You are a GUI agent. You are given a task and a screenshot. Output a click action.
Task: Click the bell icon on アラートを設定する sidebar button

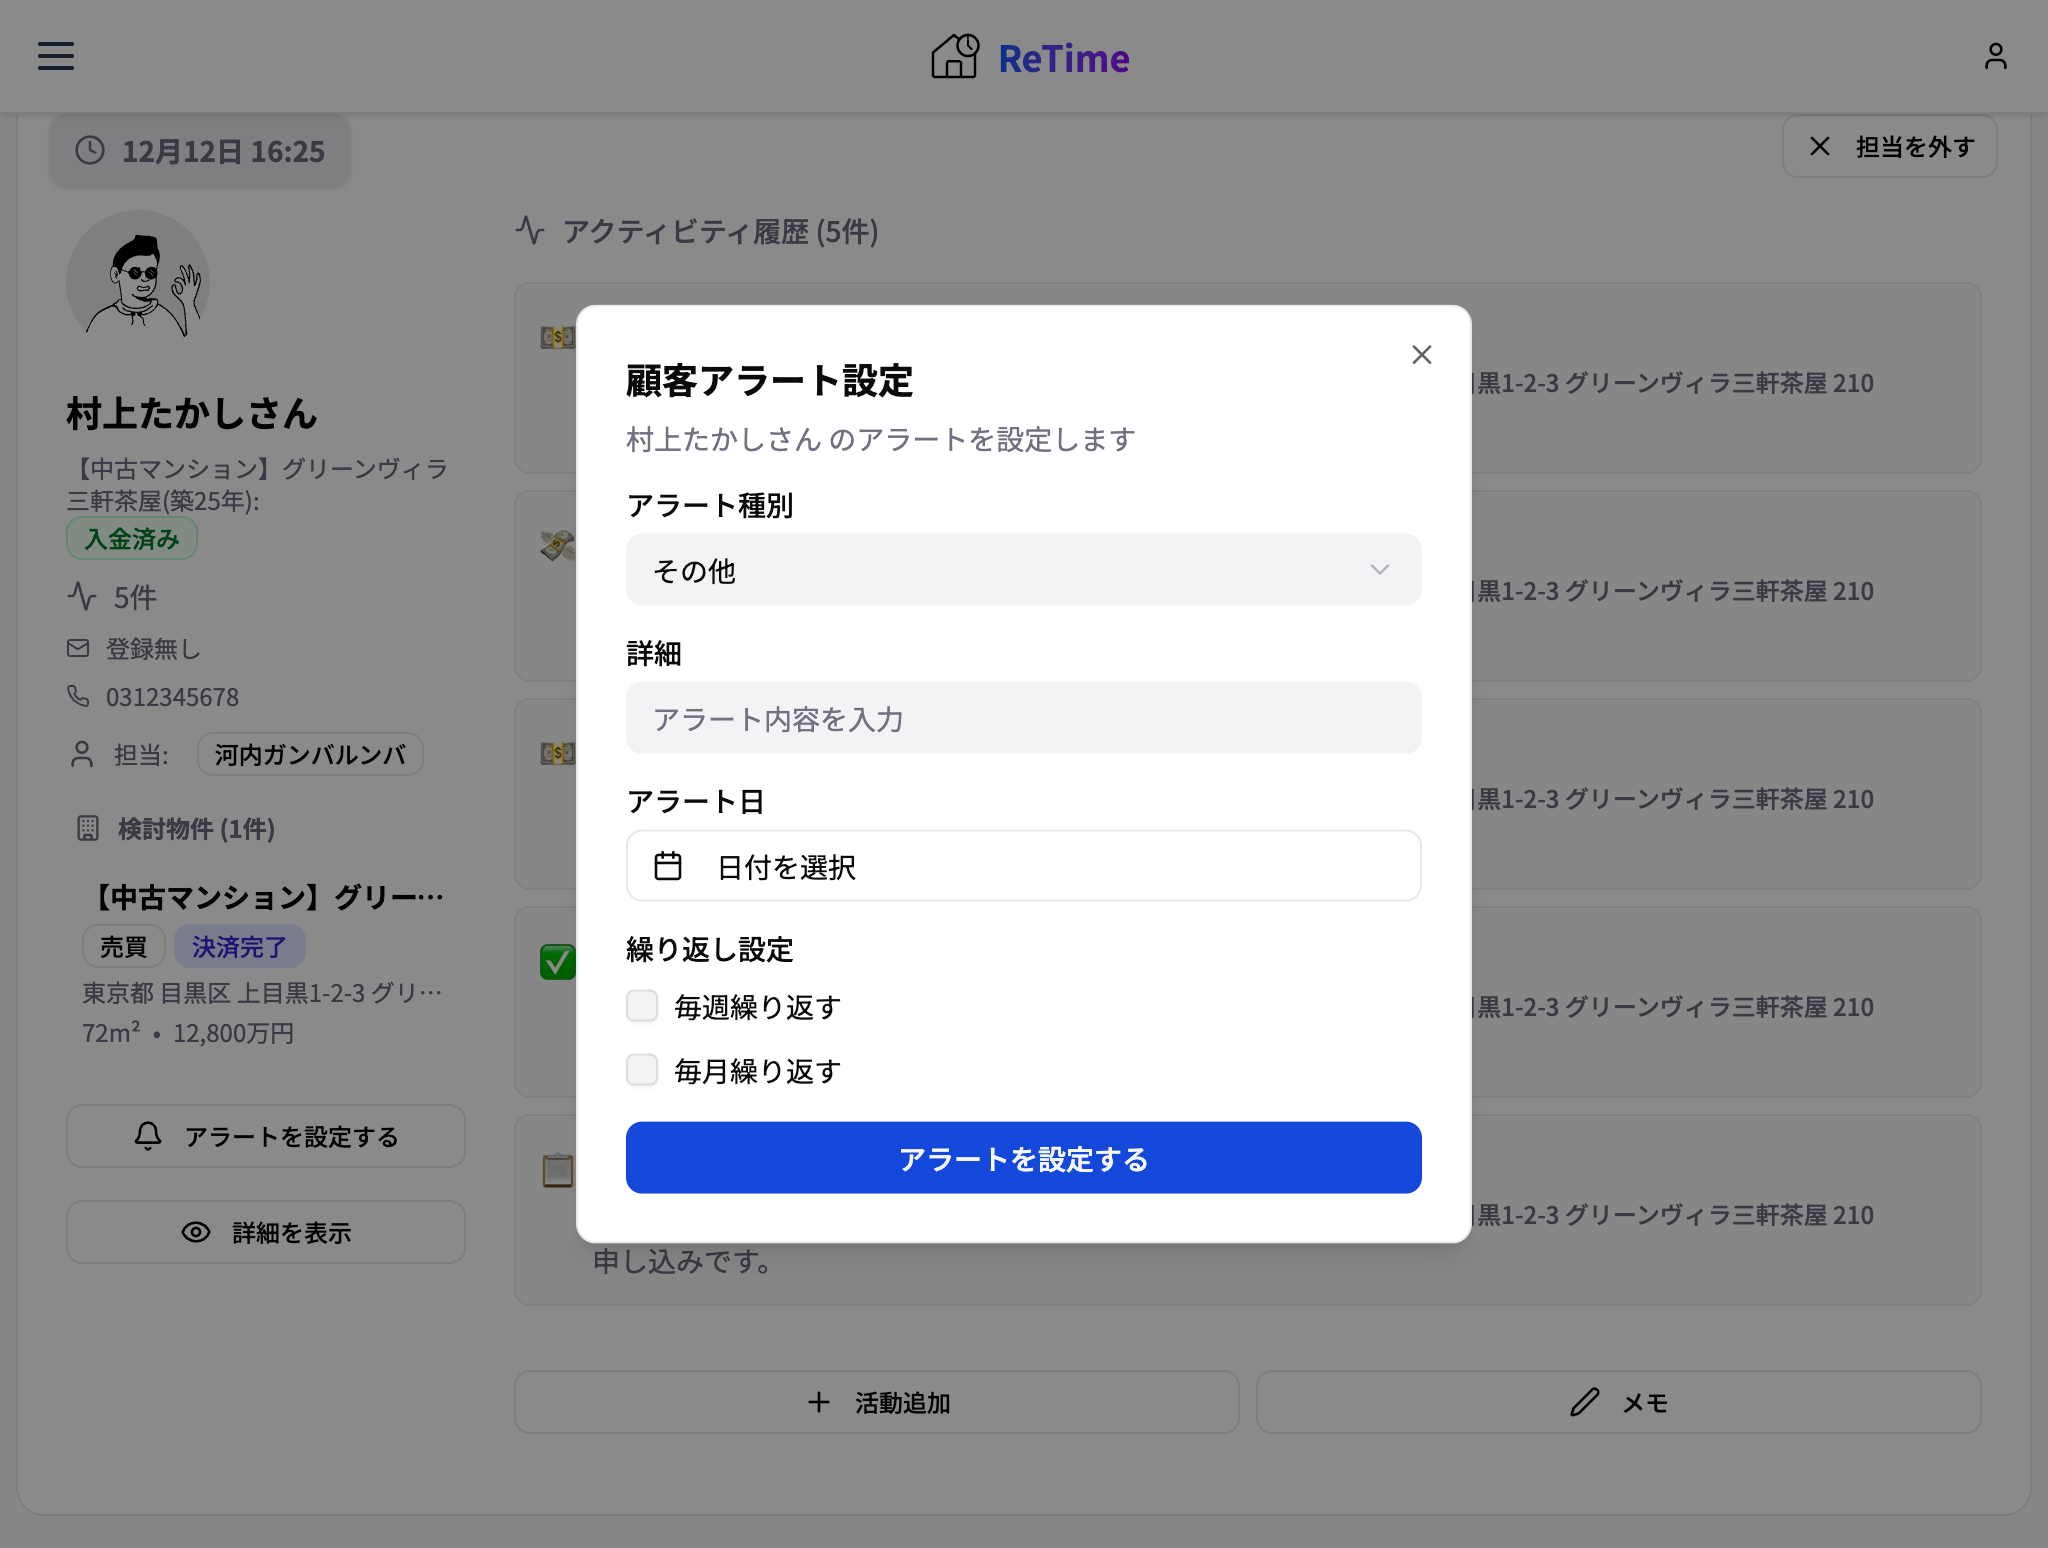pos(147,1136)
